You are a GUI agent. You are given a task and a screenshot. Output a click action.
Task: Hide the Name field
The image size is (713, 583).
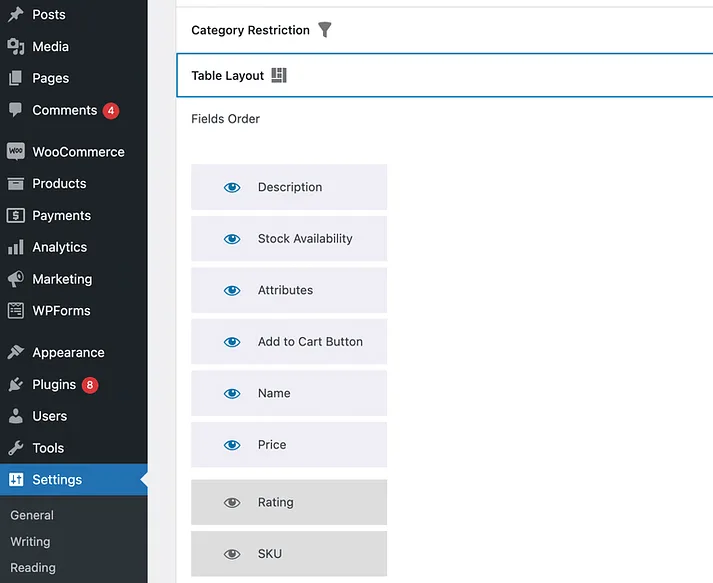click(x=232, y=393)
